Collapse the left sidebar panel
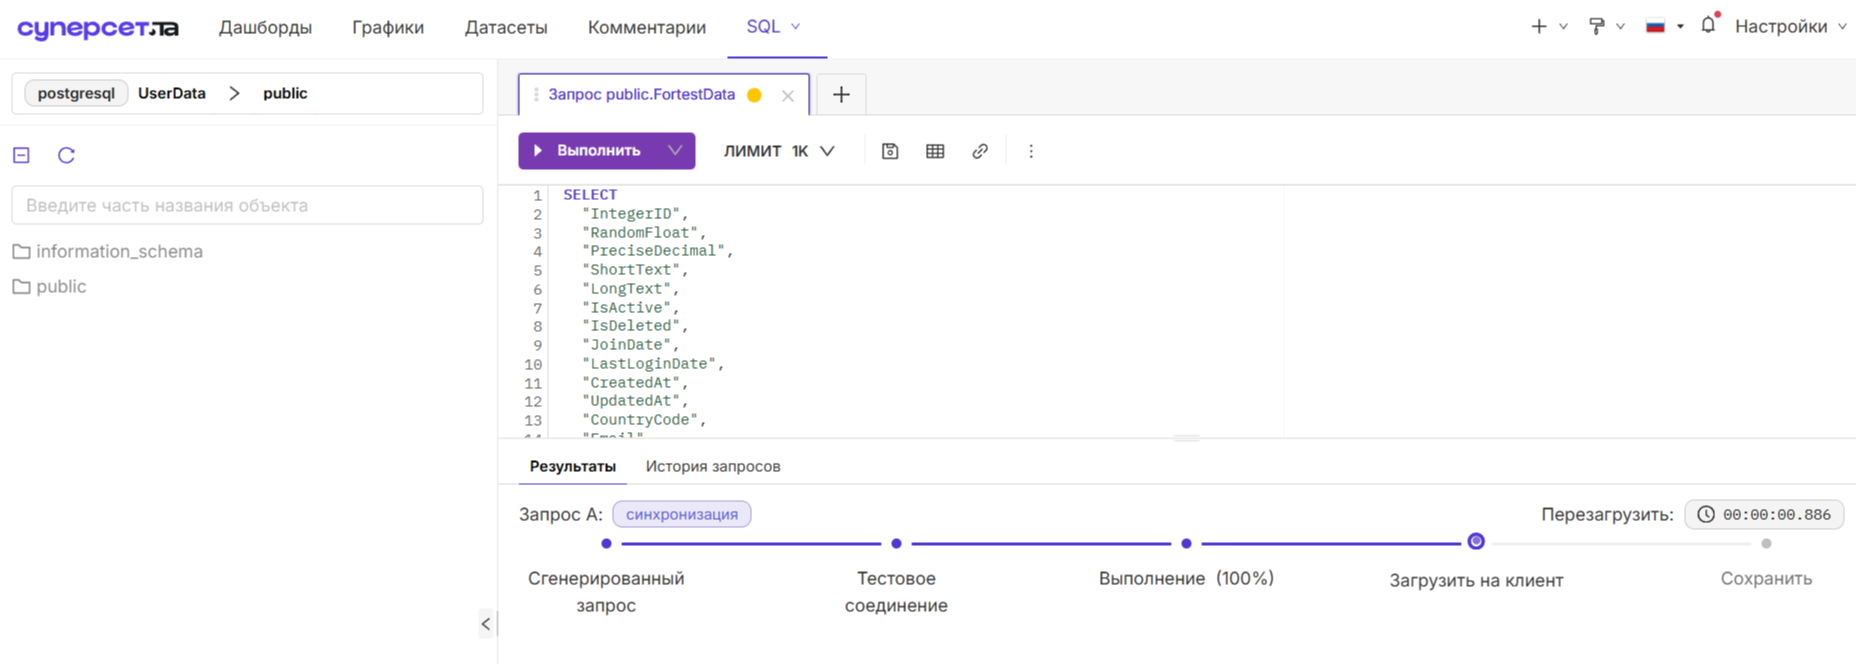The image size is (1856, 664). 486,624
